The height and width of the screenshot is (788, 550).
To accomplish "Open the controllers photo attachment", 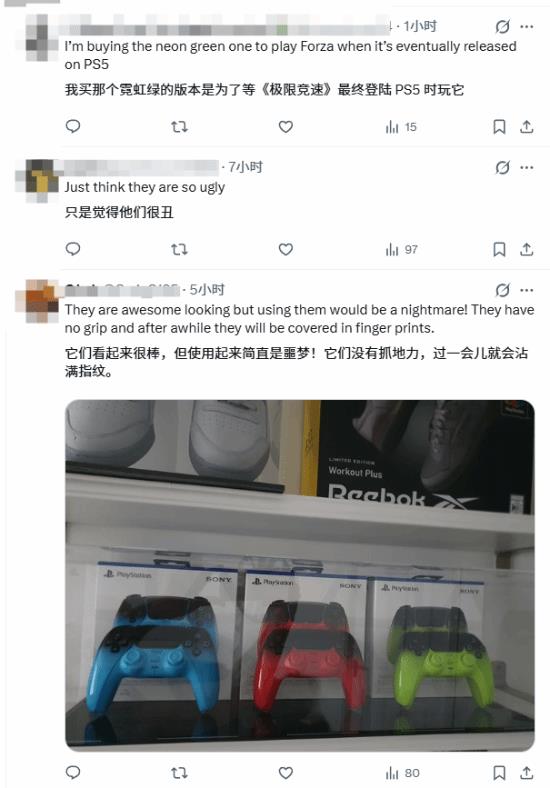I will click(x=300, y=575).
